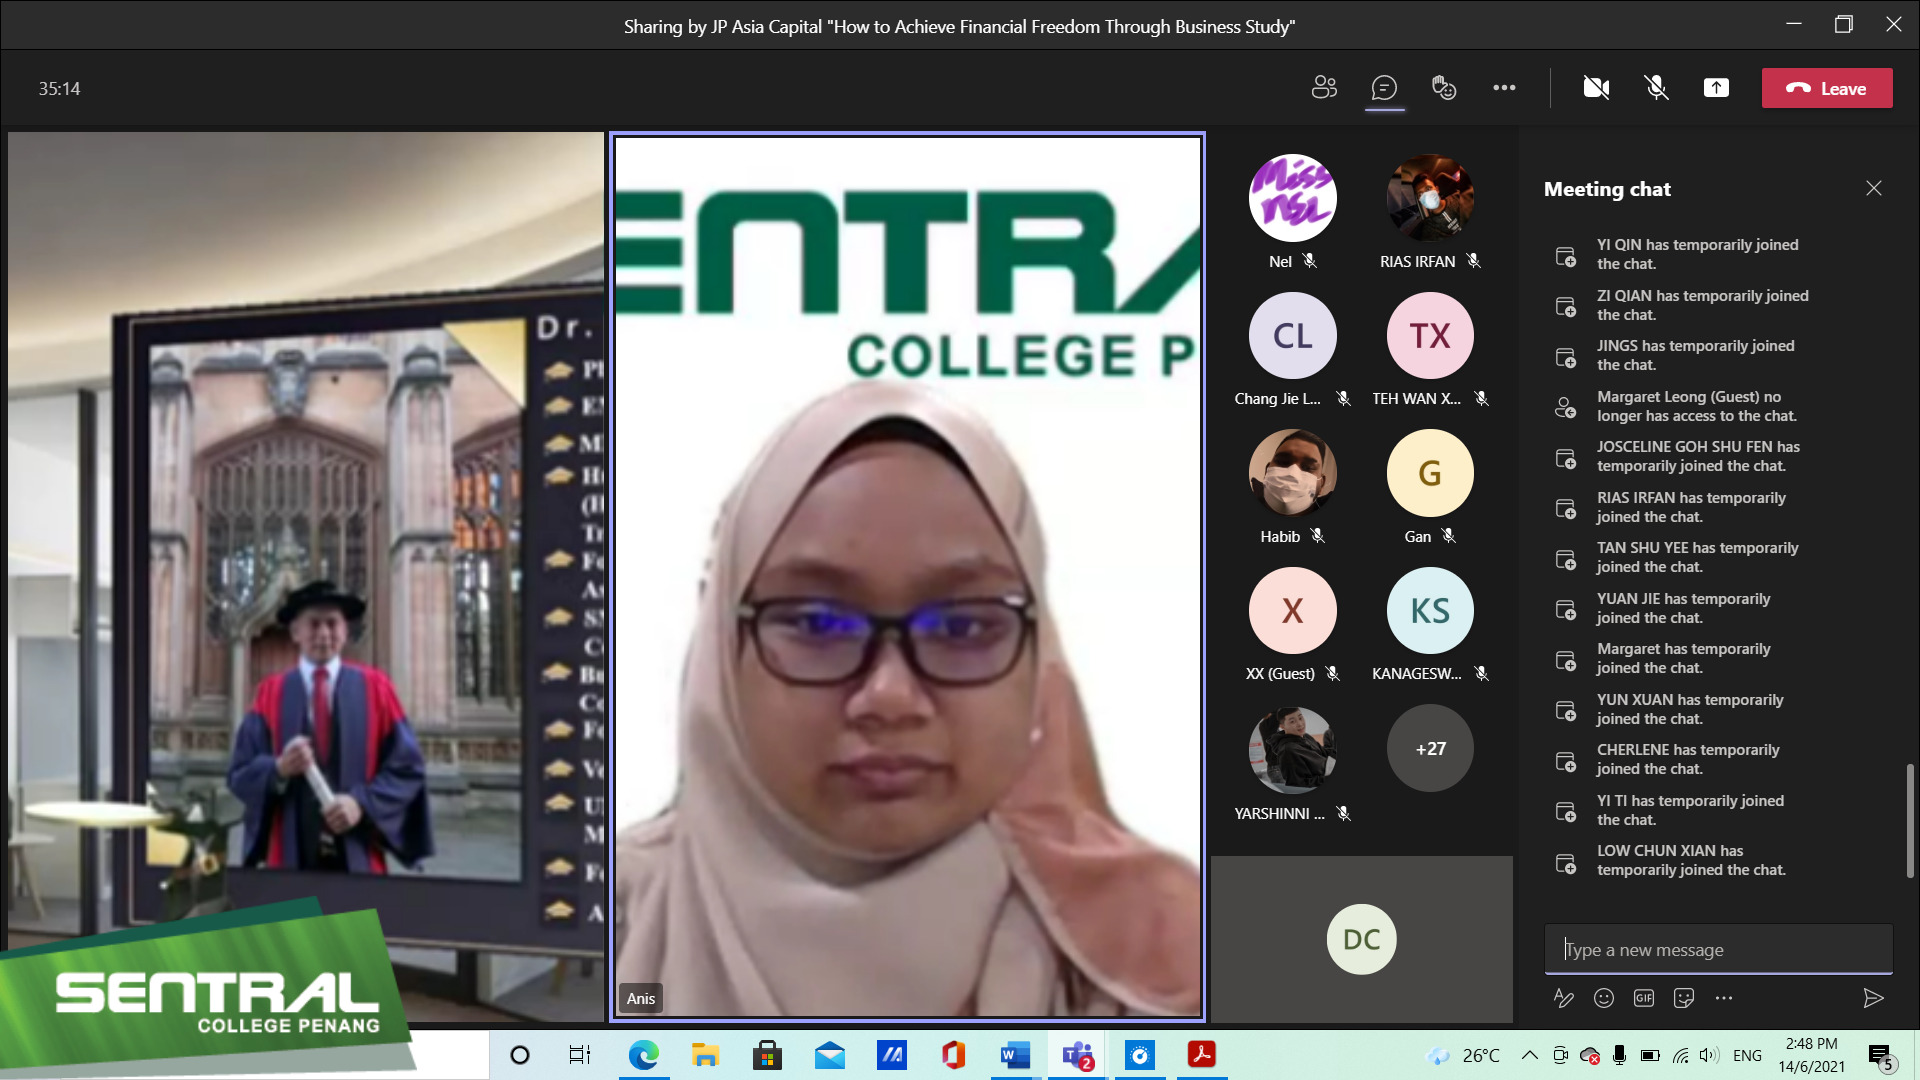Switch to Word on taskbar
The image size is (1920, 1080).
click(x=1015, y=1055)
